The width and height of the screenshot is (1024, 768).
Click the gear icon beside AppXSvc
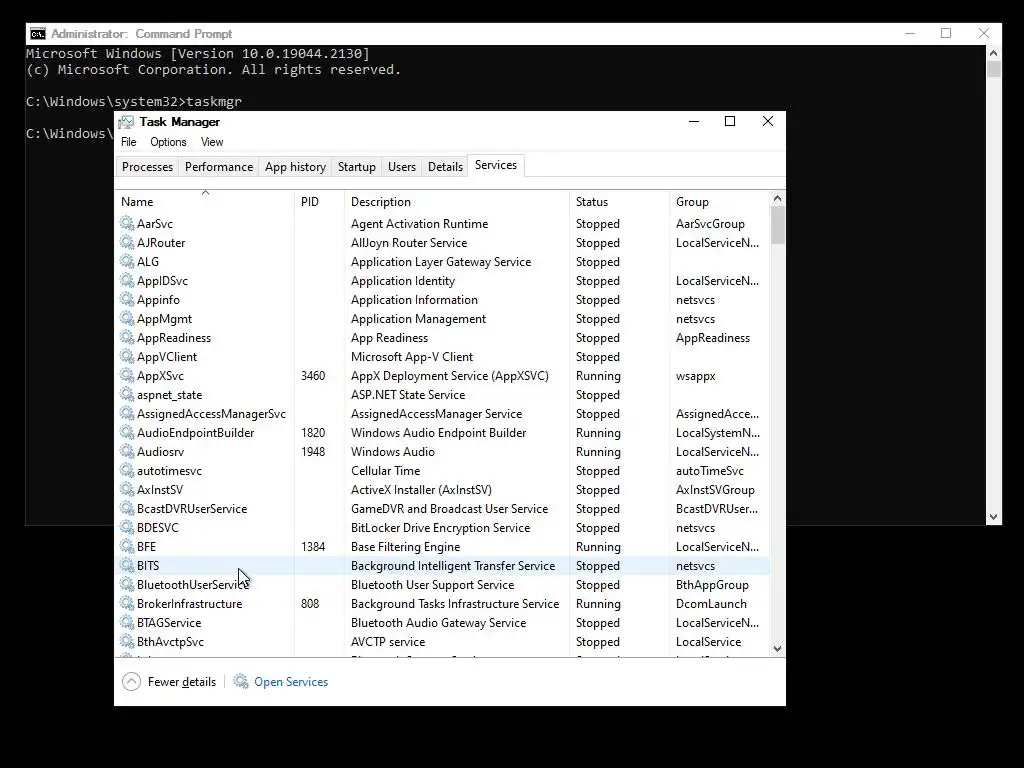click(127, 375)
